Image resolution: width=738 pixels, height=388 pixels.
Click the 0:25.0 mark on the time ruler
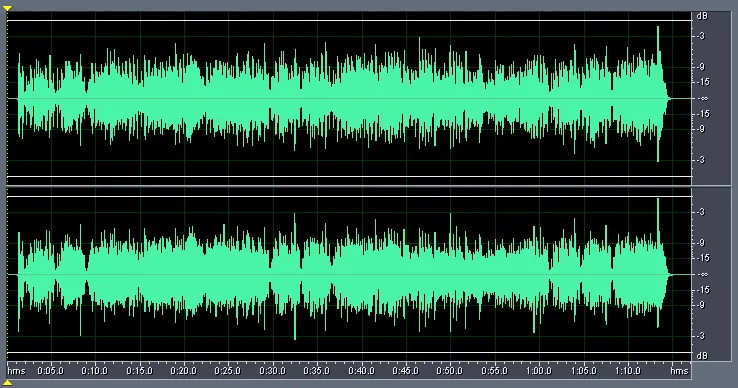point(228,371)
